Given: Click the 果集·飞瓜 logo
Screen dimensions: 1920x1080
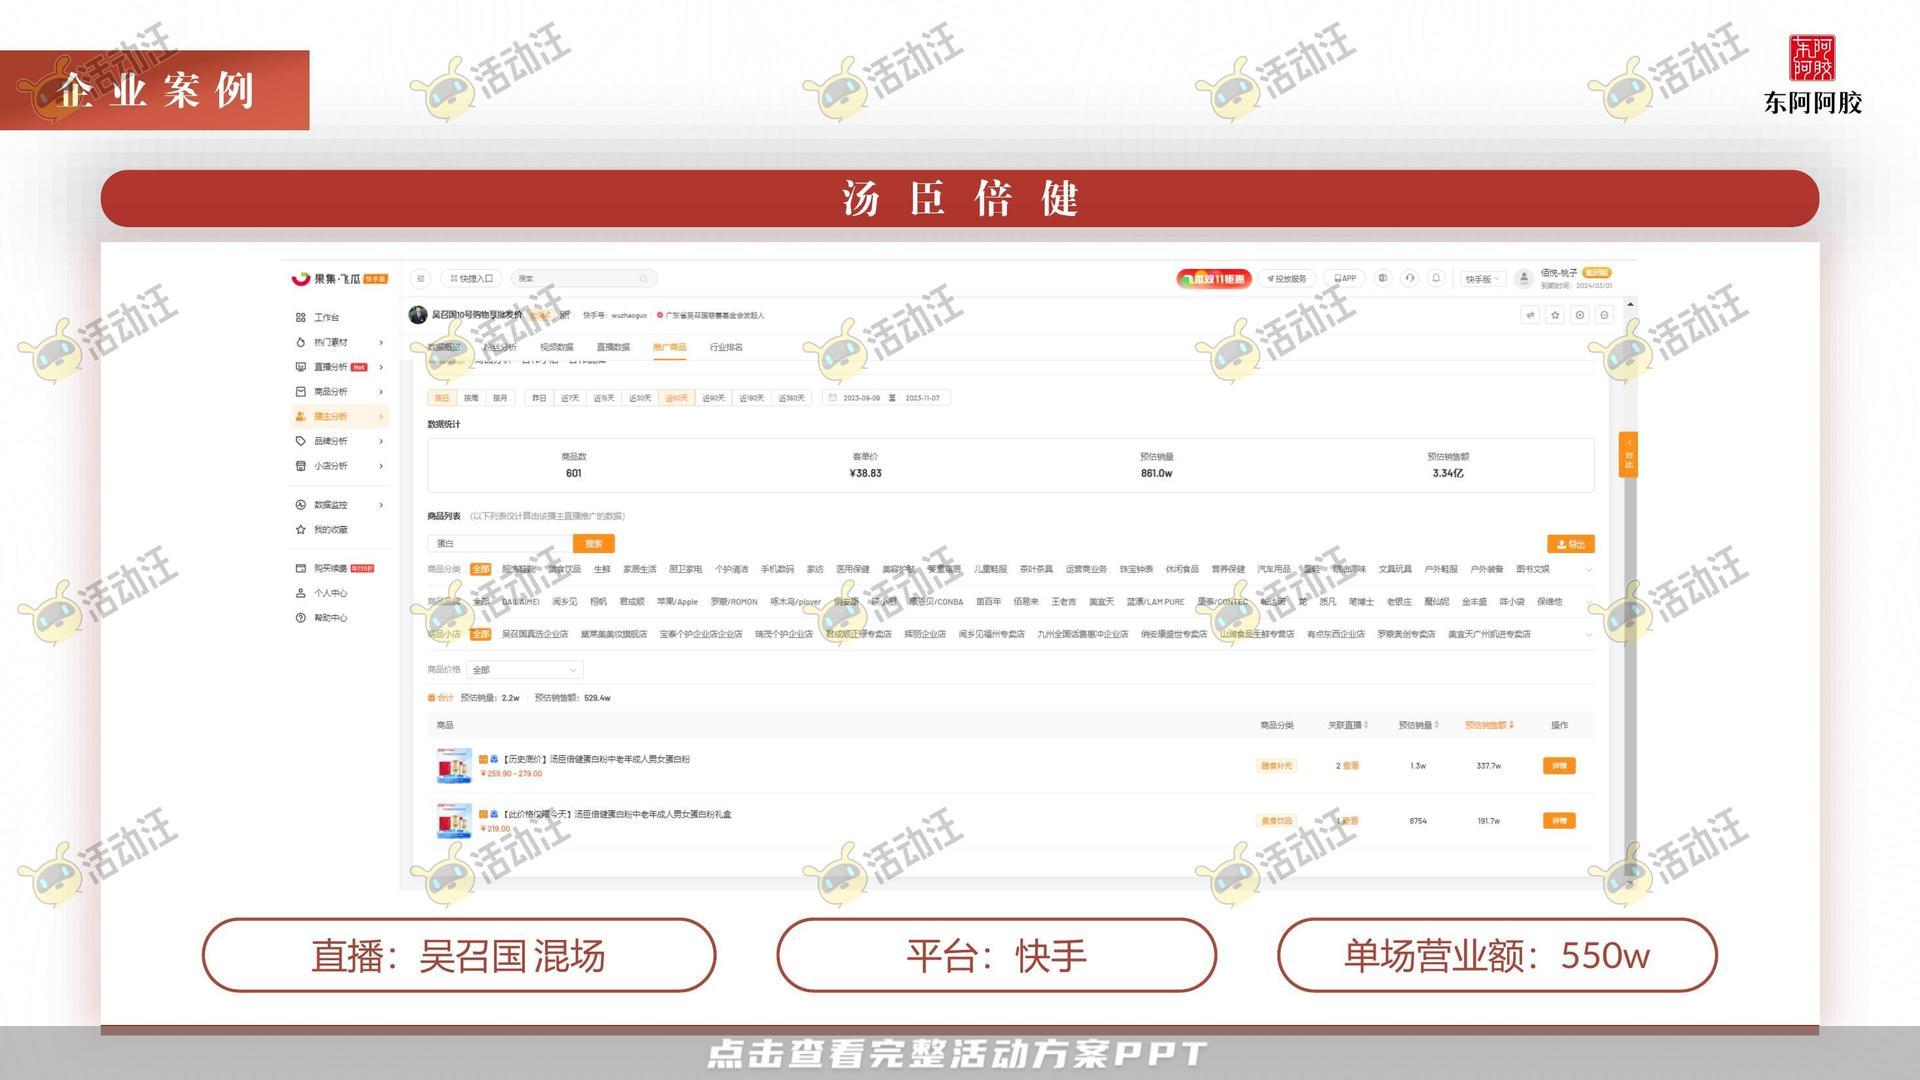Looking at the screenshot, I should (x=338, y=278).
